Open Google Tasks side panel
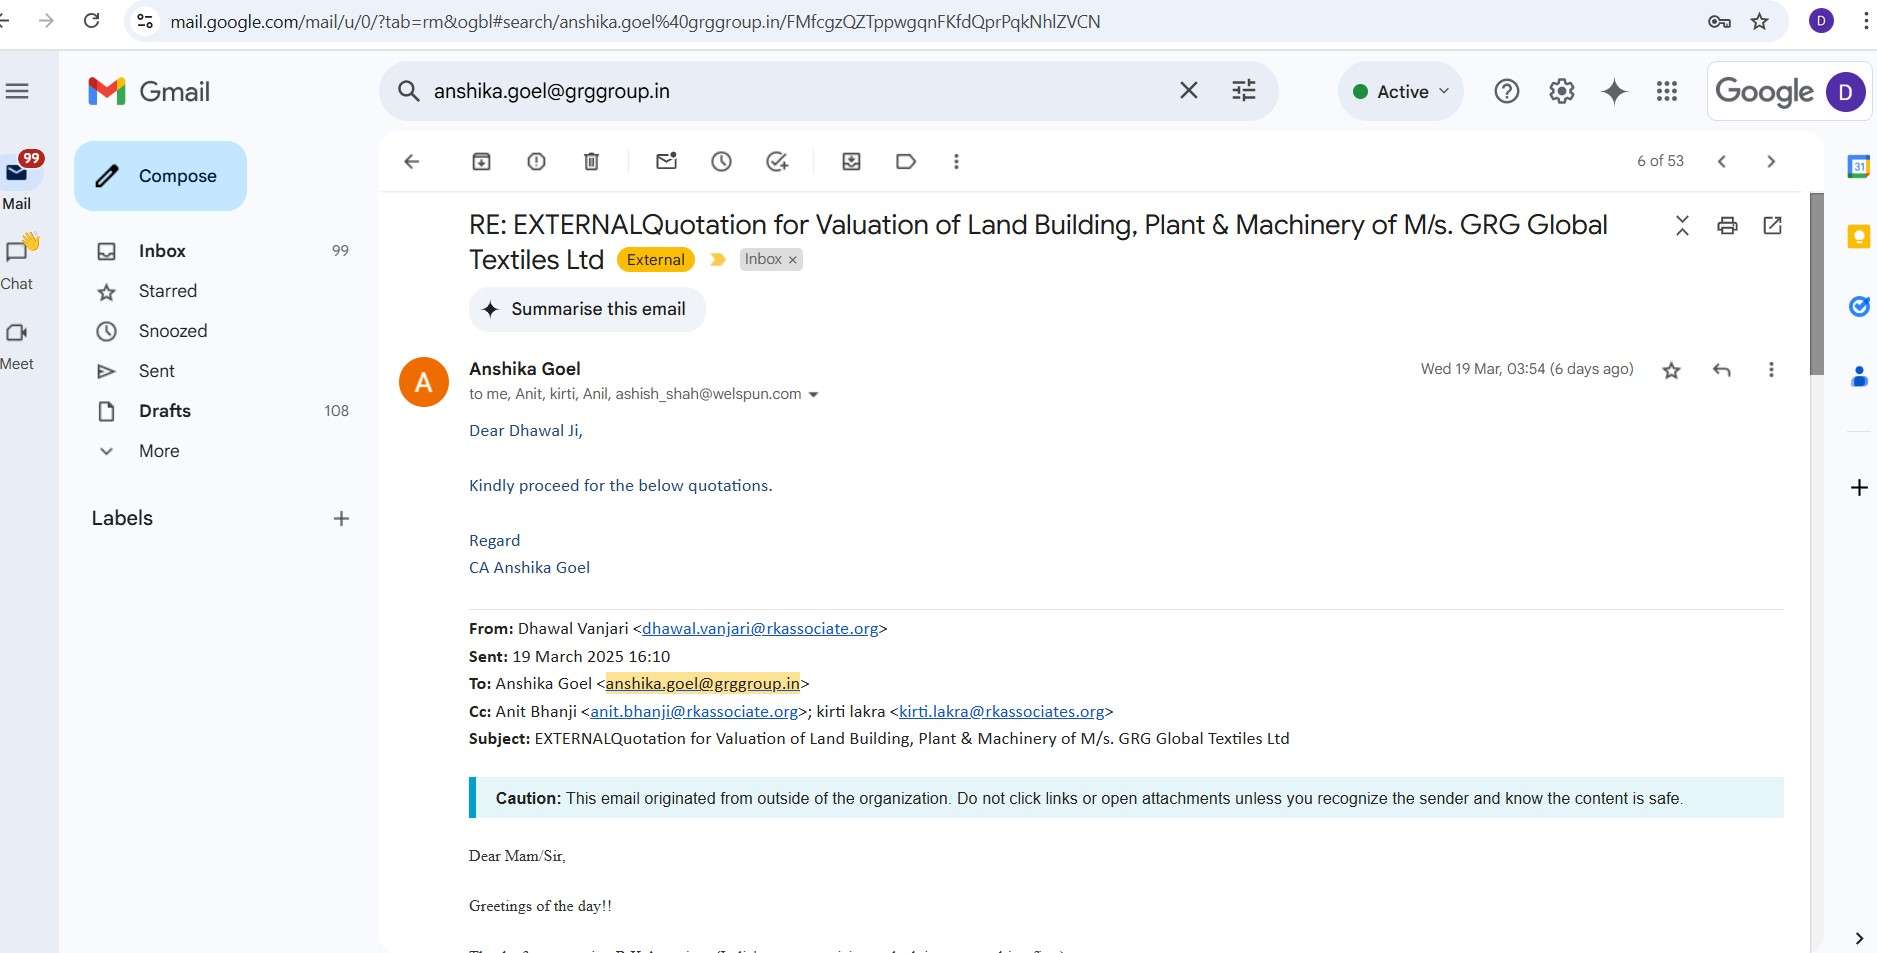1877x953 pixels. 1858,307
